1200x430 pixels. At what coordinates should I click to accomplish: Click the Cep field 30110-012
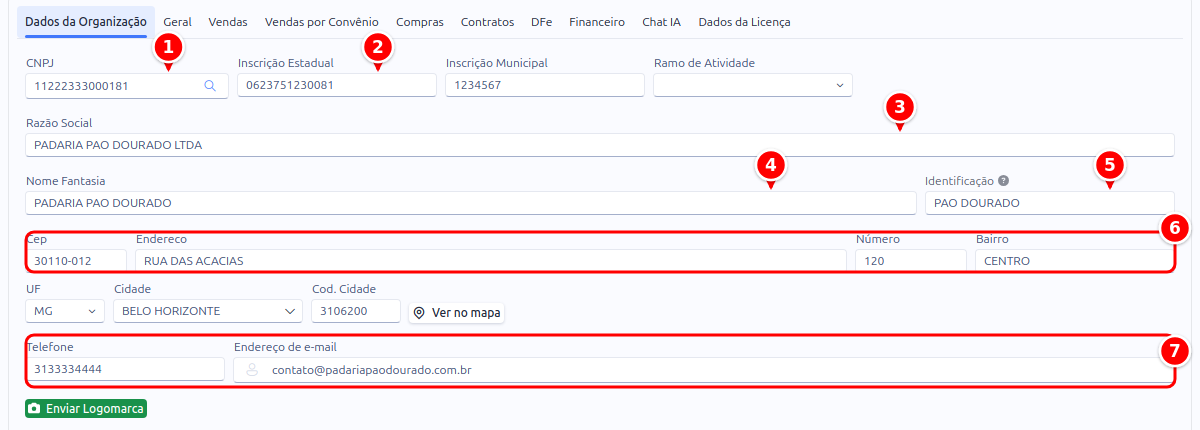76,261
